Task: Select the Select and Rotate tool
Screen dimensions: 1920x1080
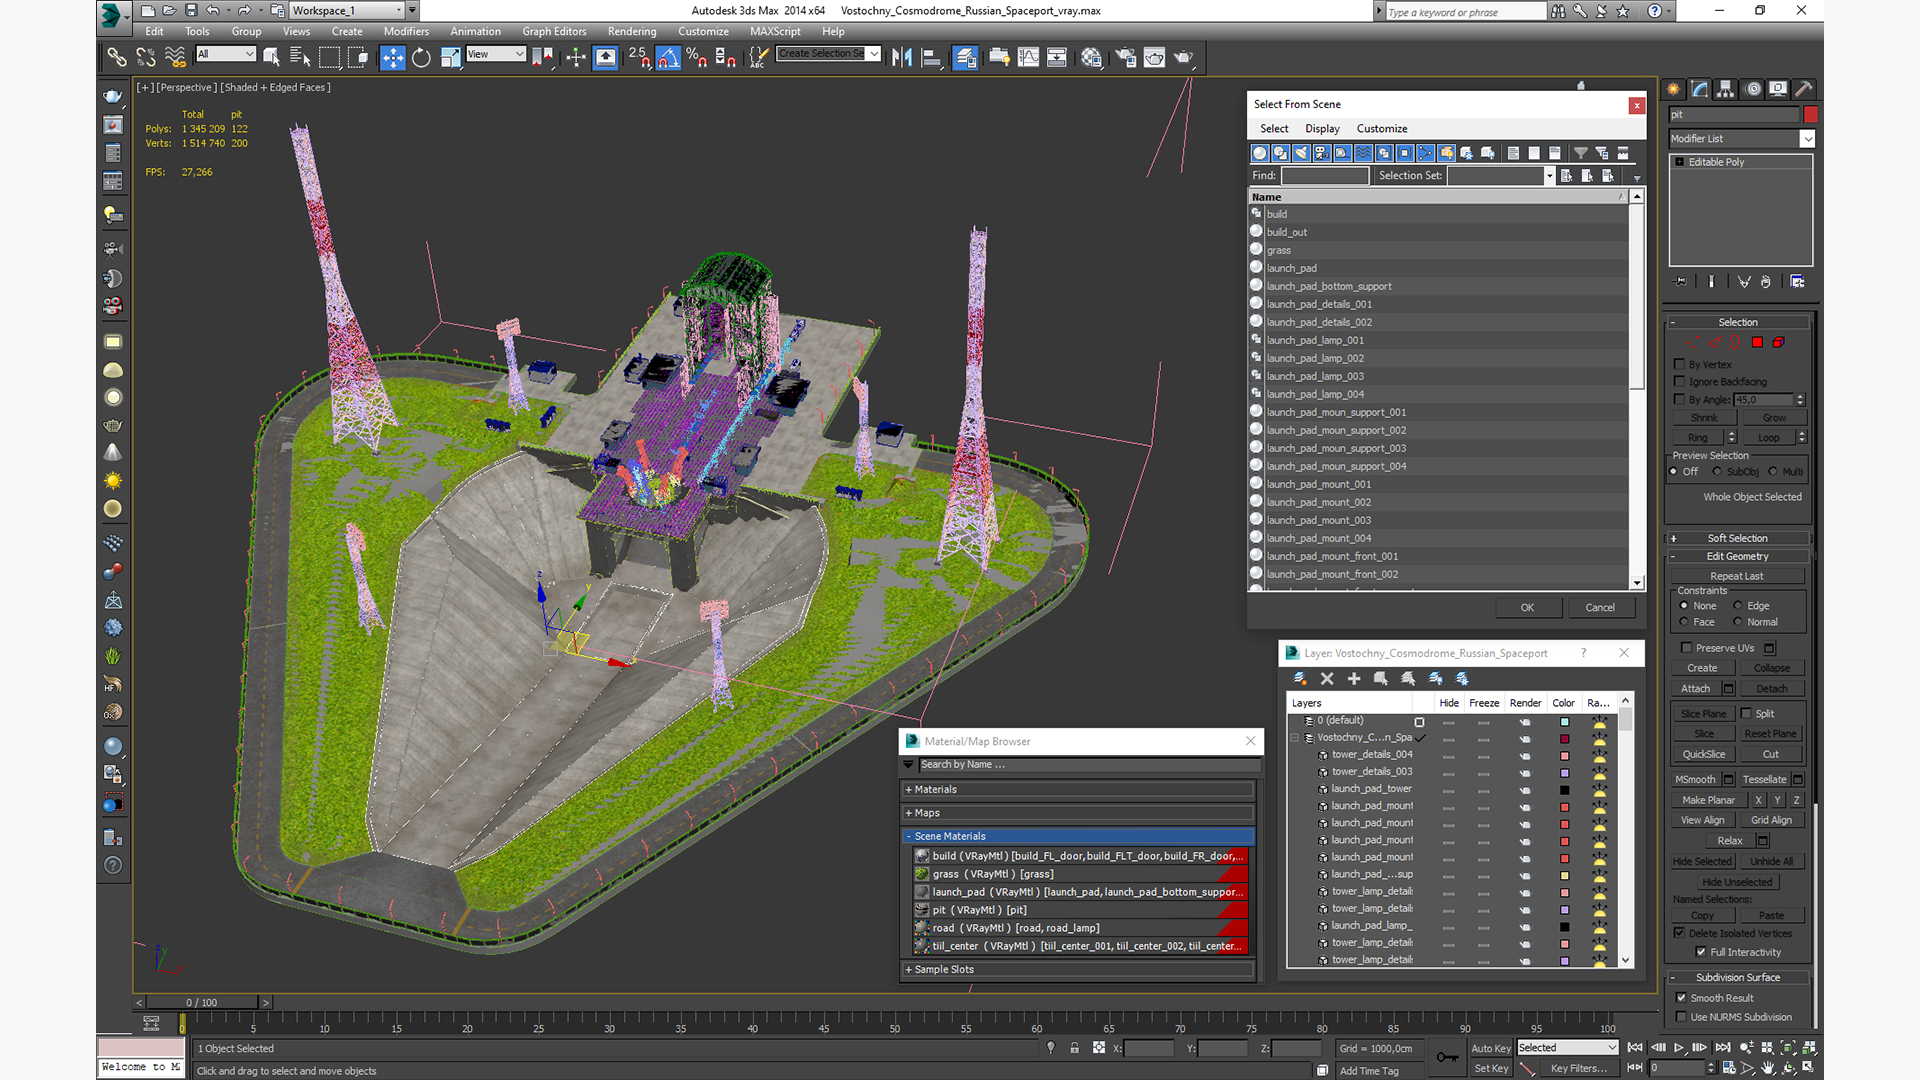Action: pyautogui.click(x=421, y=57)
